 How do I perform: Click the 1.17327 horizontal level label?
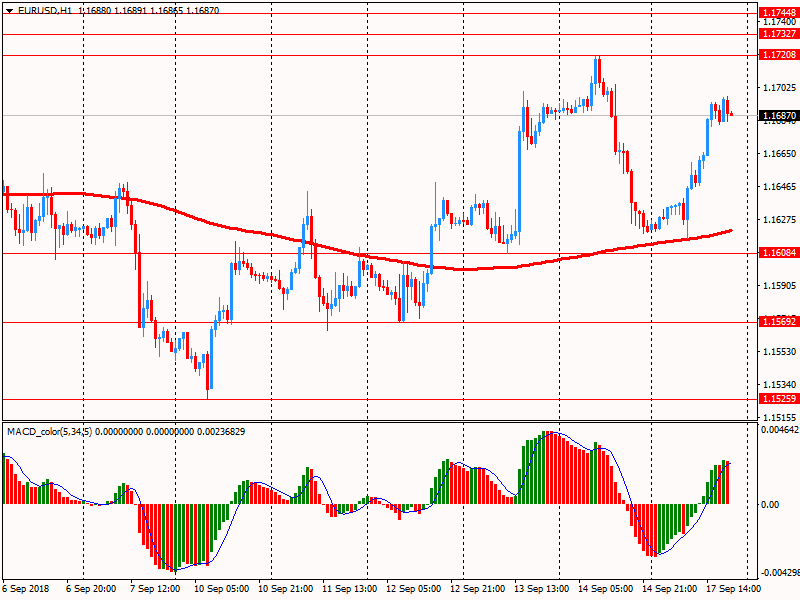(x=778, y=34)
